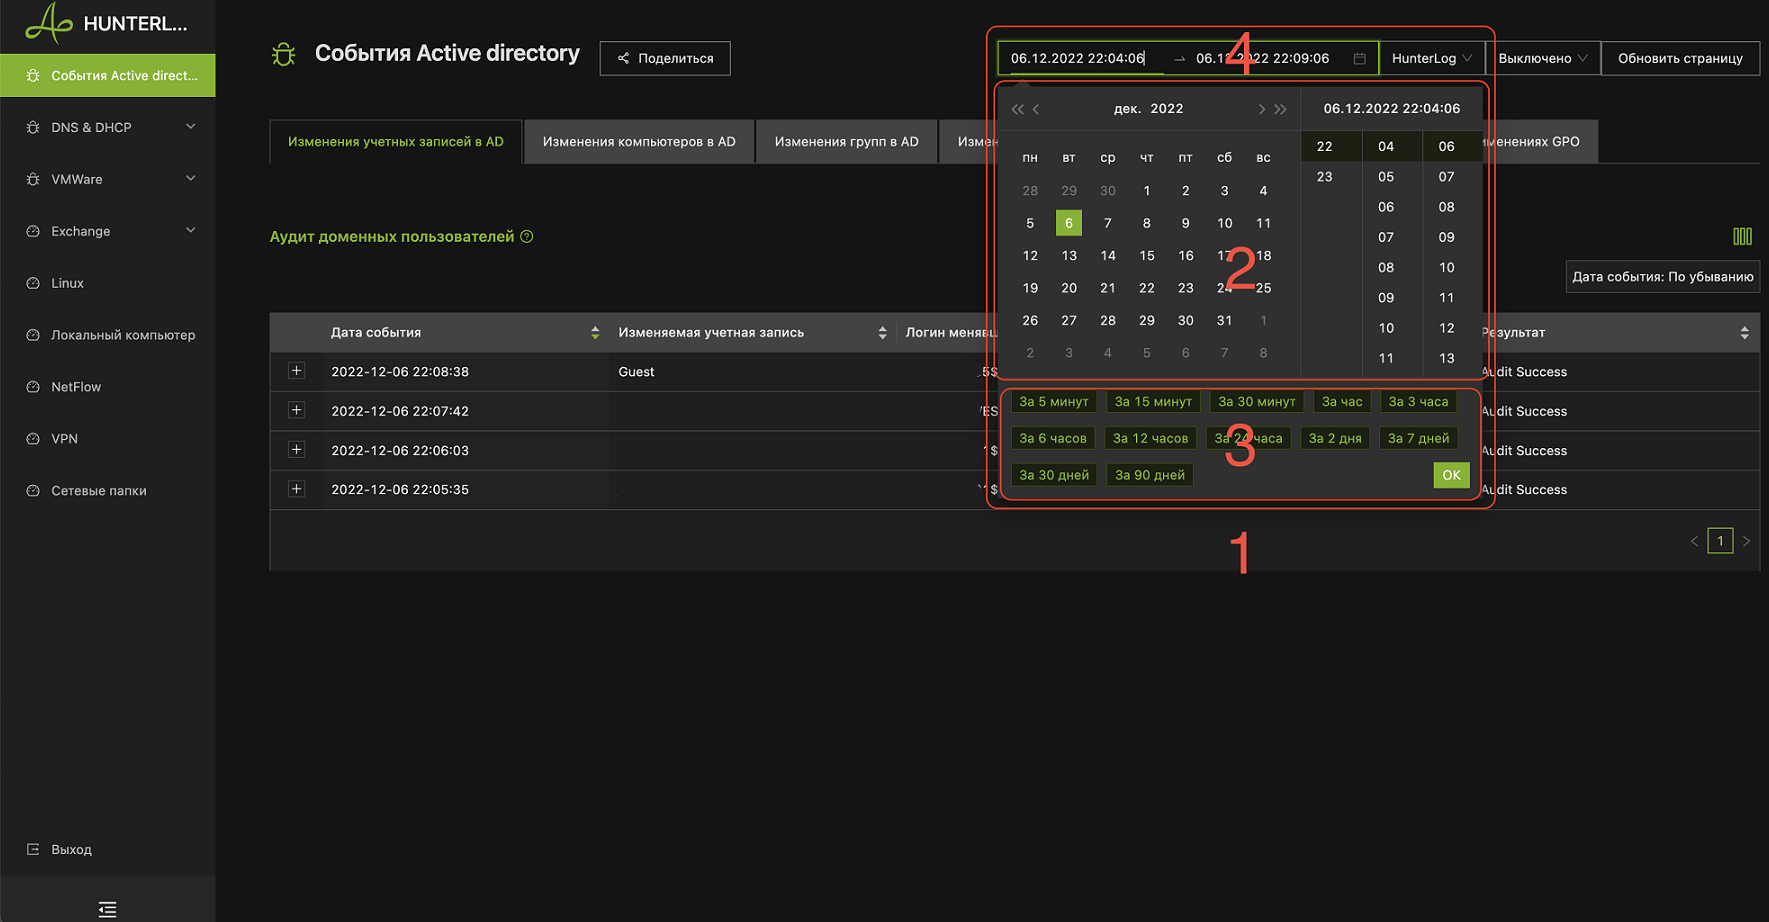Image resolution: width=1769 pixels, height=922 pixels.
Task: Open 'Локальный компьютер' in the sidebar
Action: tap(108, 335)
